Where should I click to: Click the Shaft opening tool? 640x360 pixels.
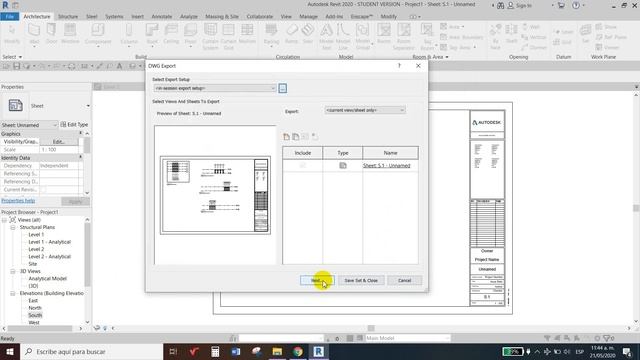(511, 34)
